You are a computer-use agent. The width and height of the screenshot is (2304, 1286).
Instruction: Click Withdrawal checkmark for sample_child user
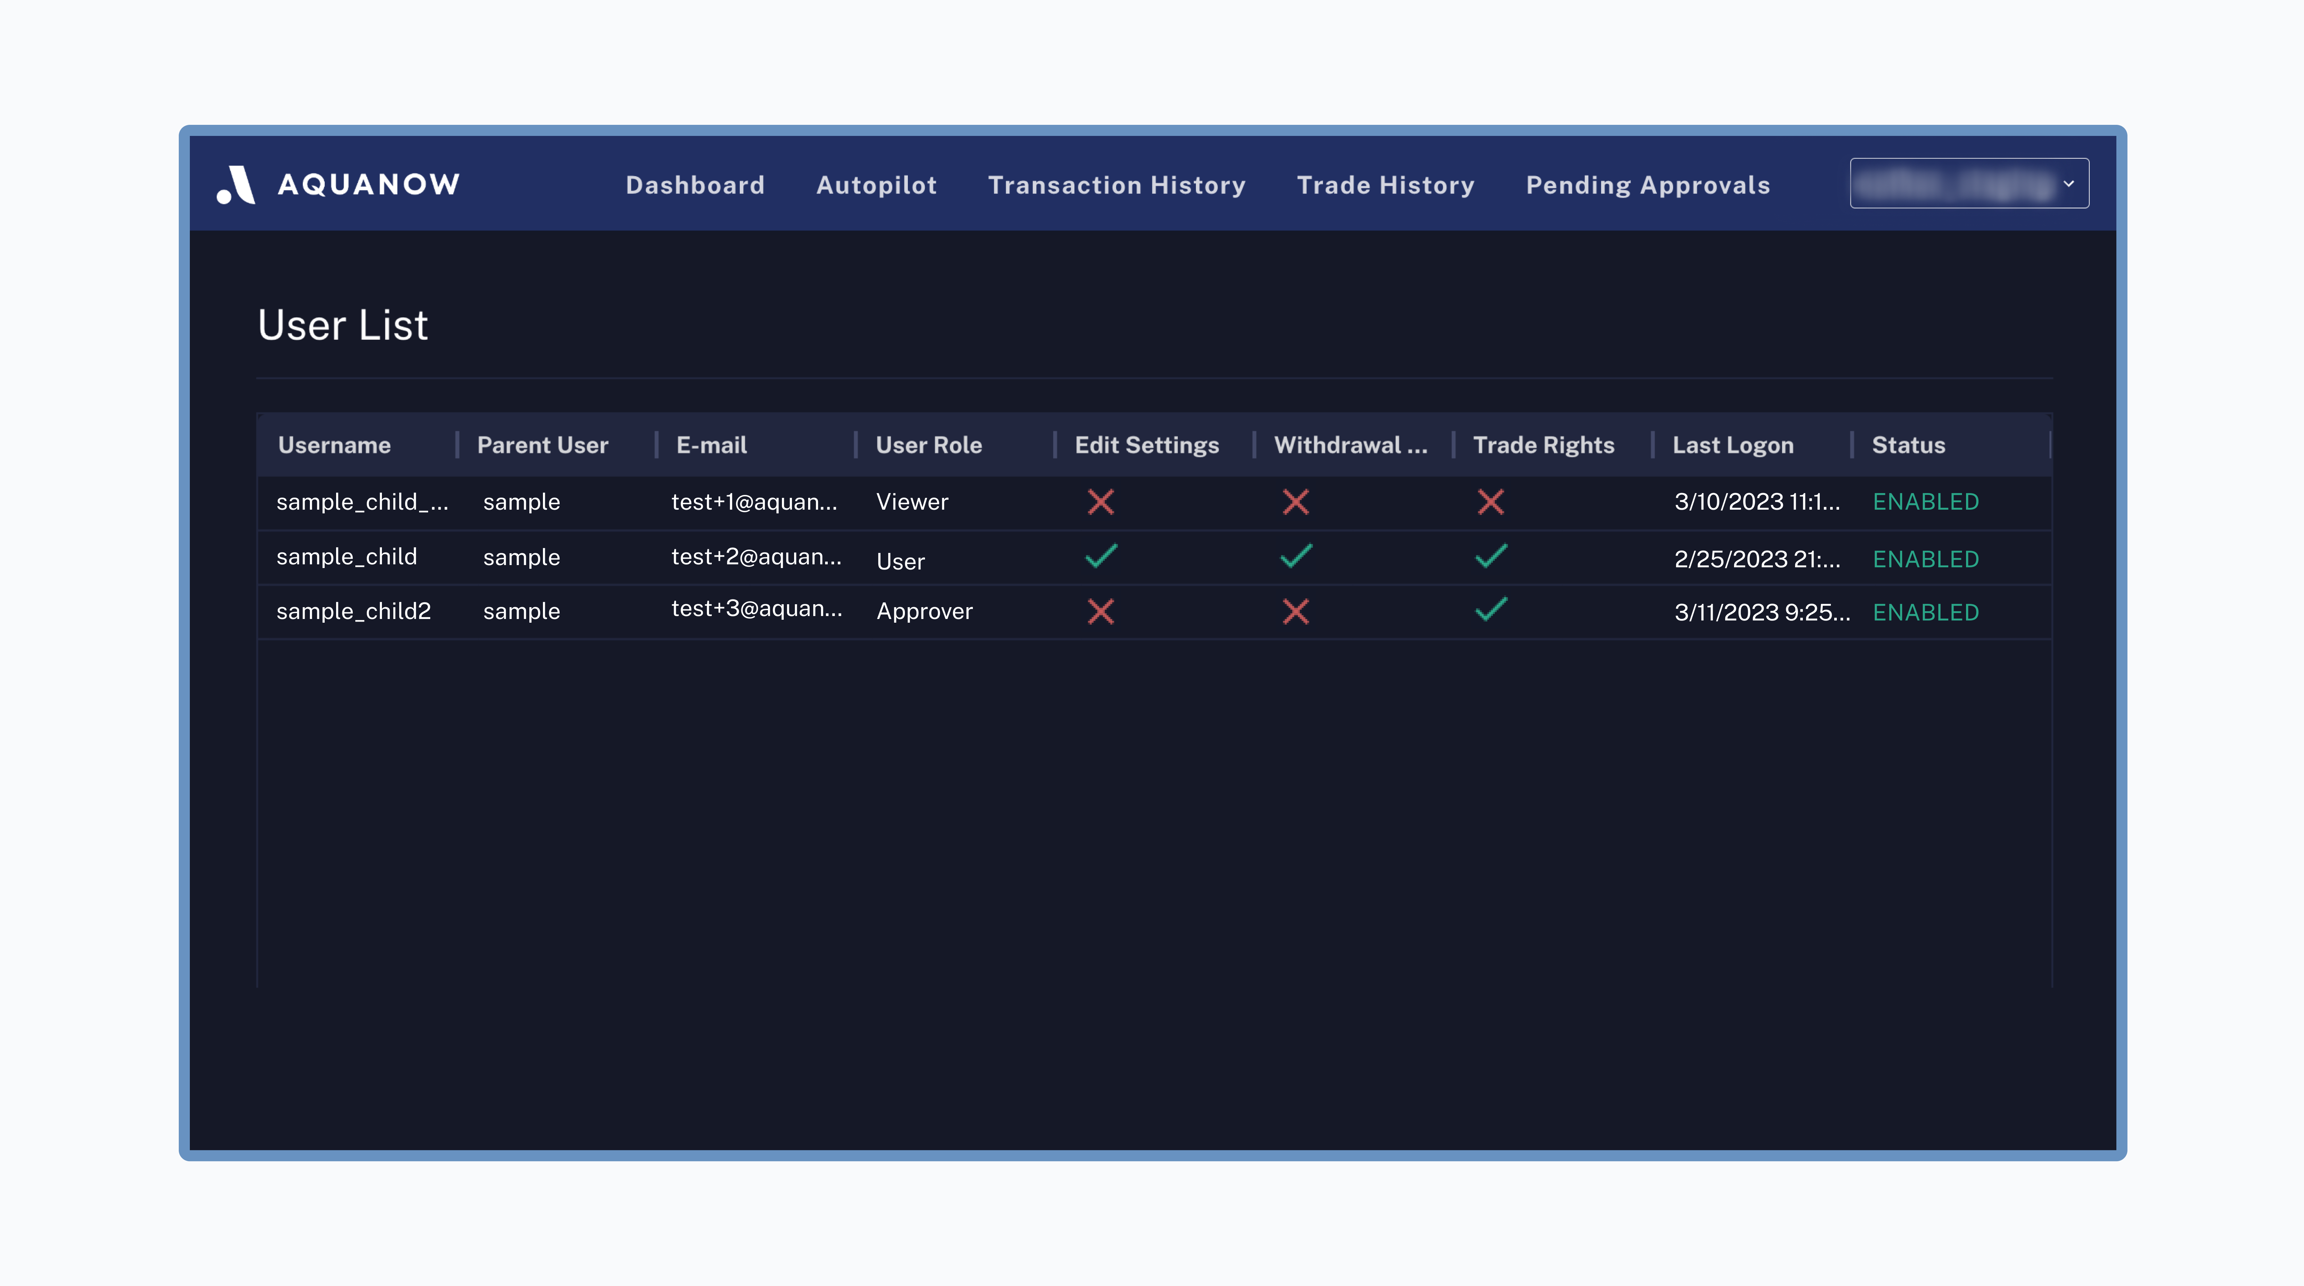click(x=1295, y=556)
